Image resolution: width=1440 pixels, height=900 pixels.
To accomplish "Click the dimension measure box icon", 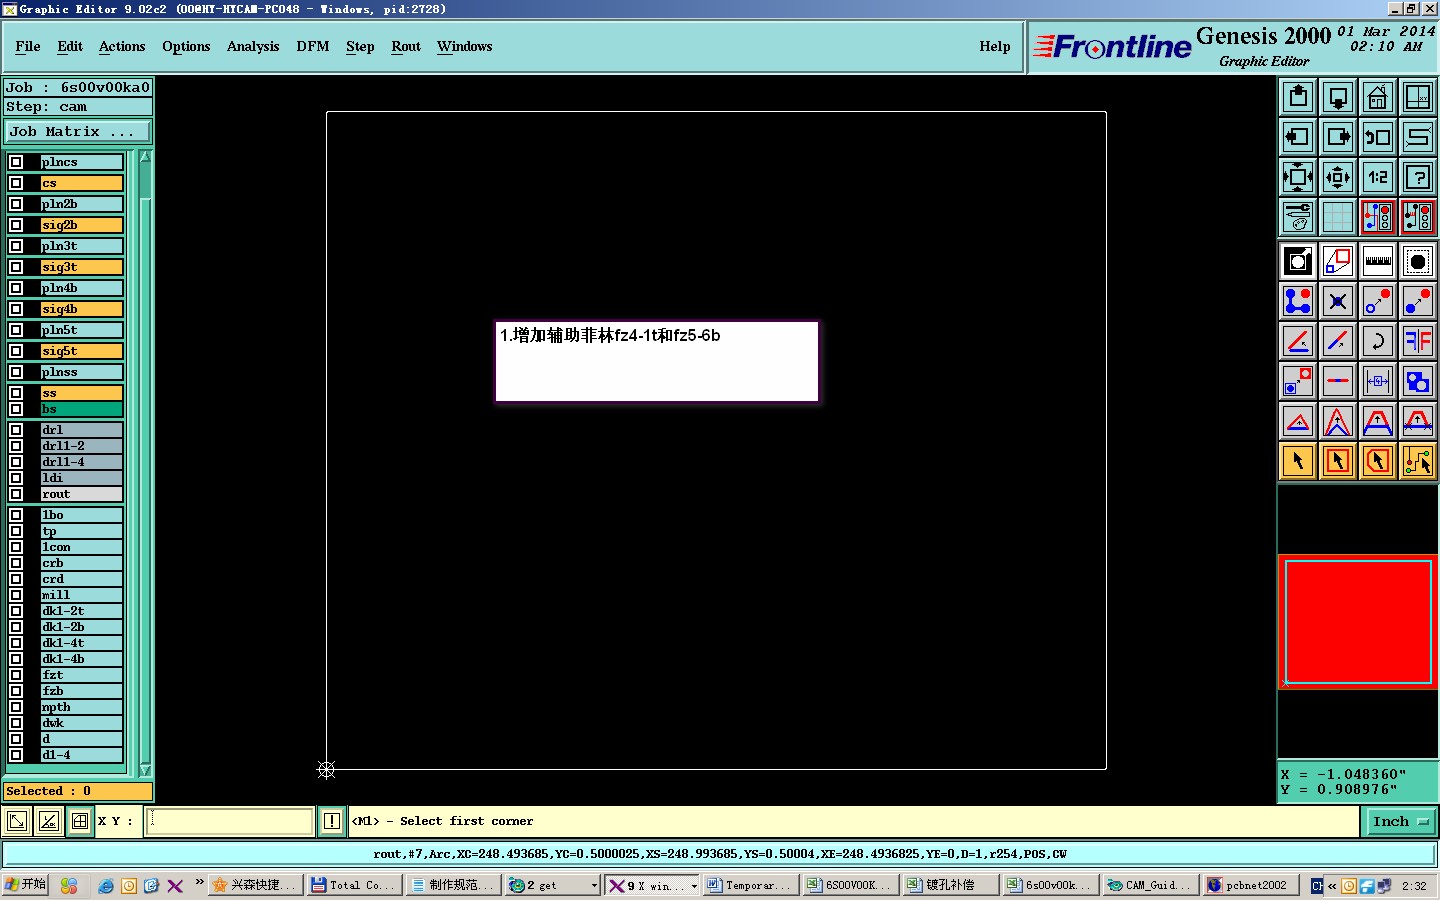I will (1378, 381).
